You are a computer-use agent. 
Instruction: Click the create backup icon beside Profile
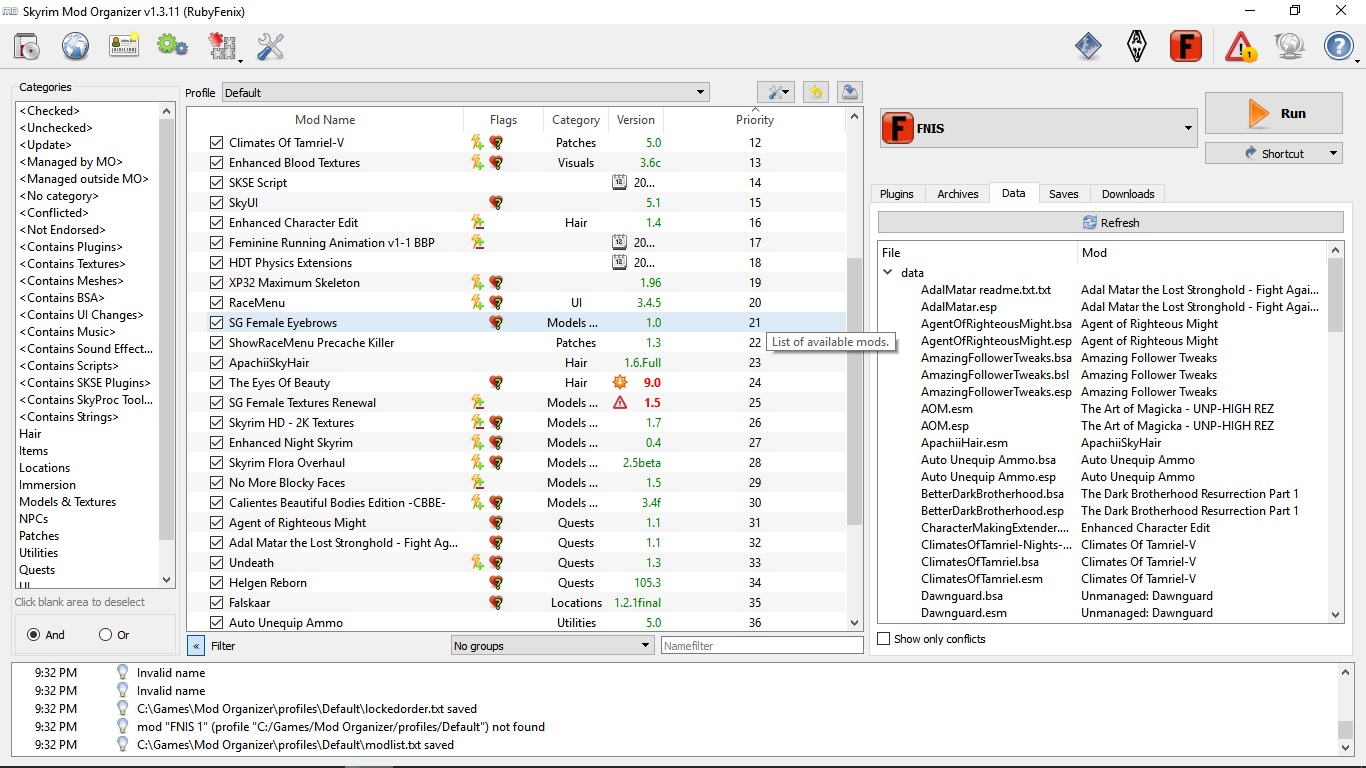tap(849, 92)
